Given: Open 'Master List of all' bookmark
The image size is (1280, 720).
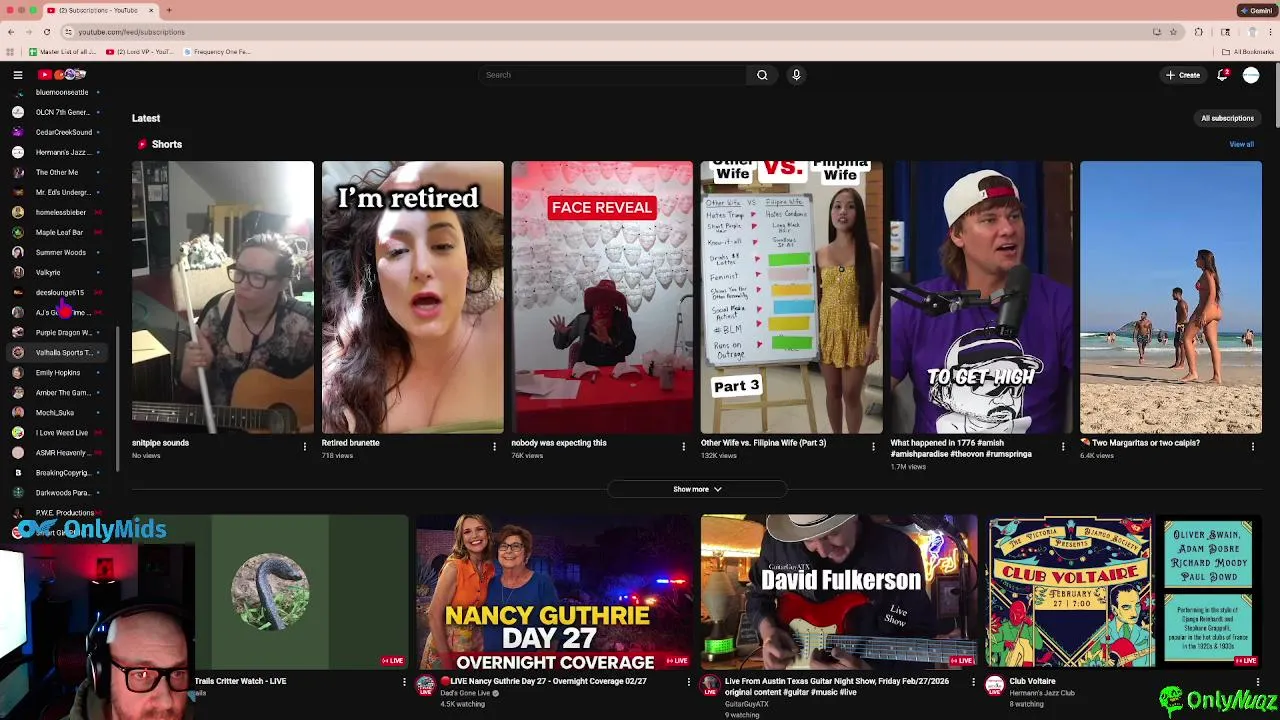Looking at the screenshot, I should 62,52.
